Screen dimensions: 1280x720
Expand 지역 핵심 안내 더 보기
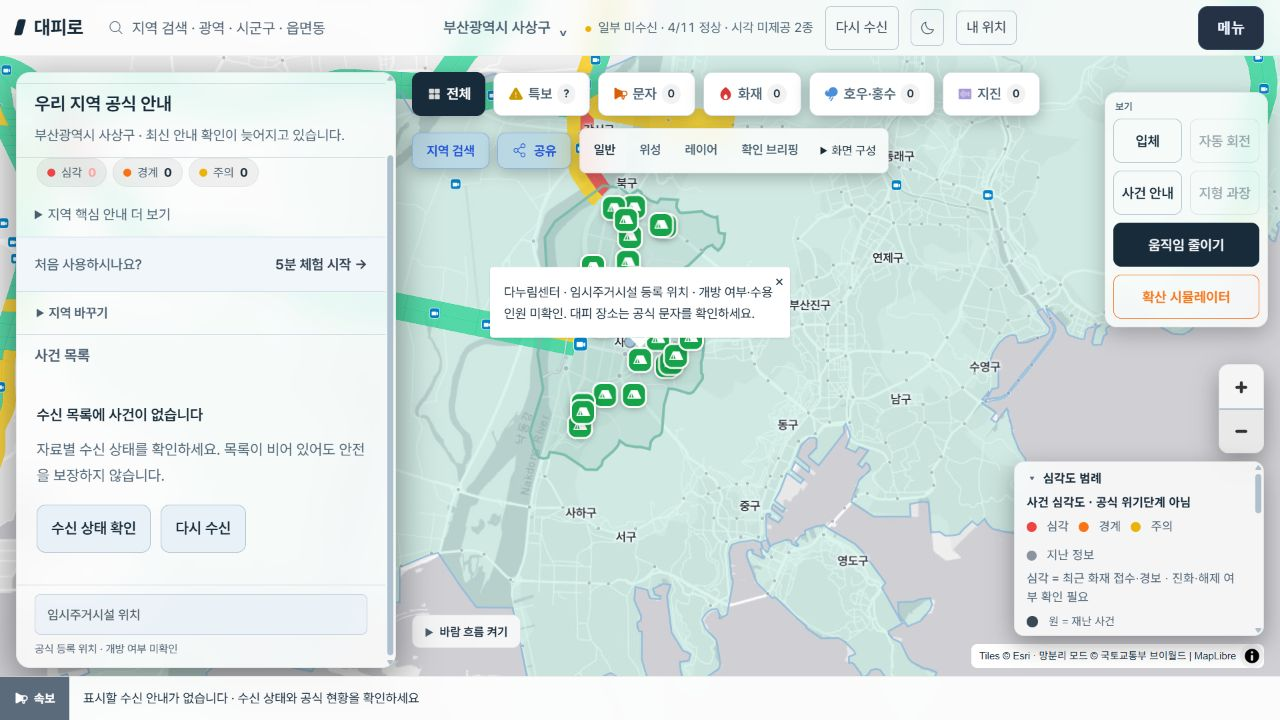(103, 214)
